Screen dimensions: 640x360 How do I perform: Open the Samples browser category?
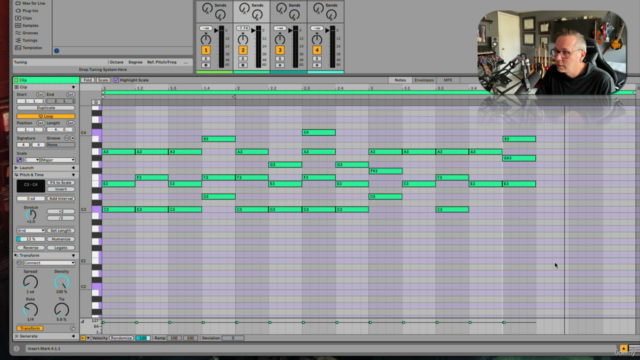point(27,25)
